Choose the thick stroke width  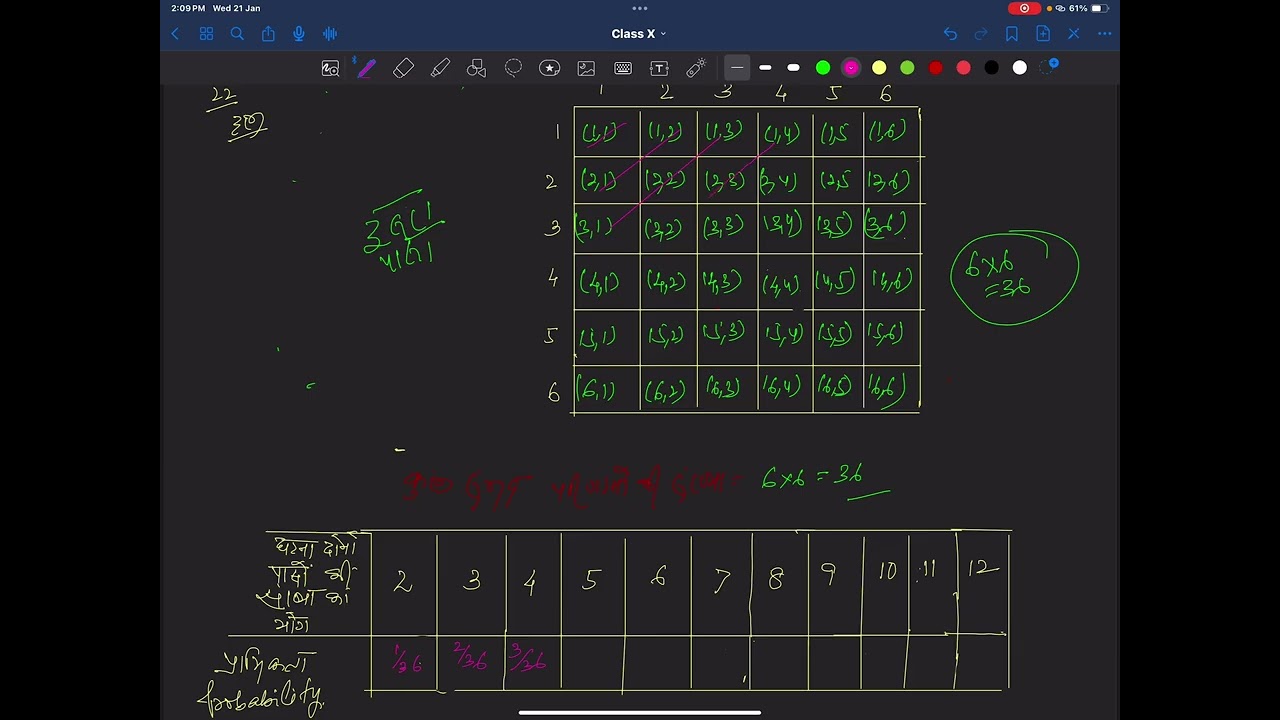pos(793,68)
